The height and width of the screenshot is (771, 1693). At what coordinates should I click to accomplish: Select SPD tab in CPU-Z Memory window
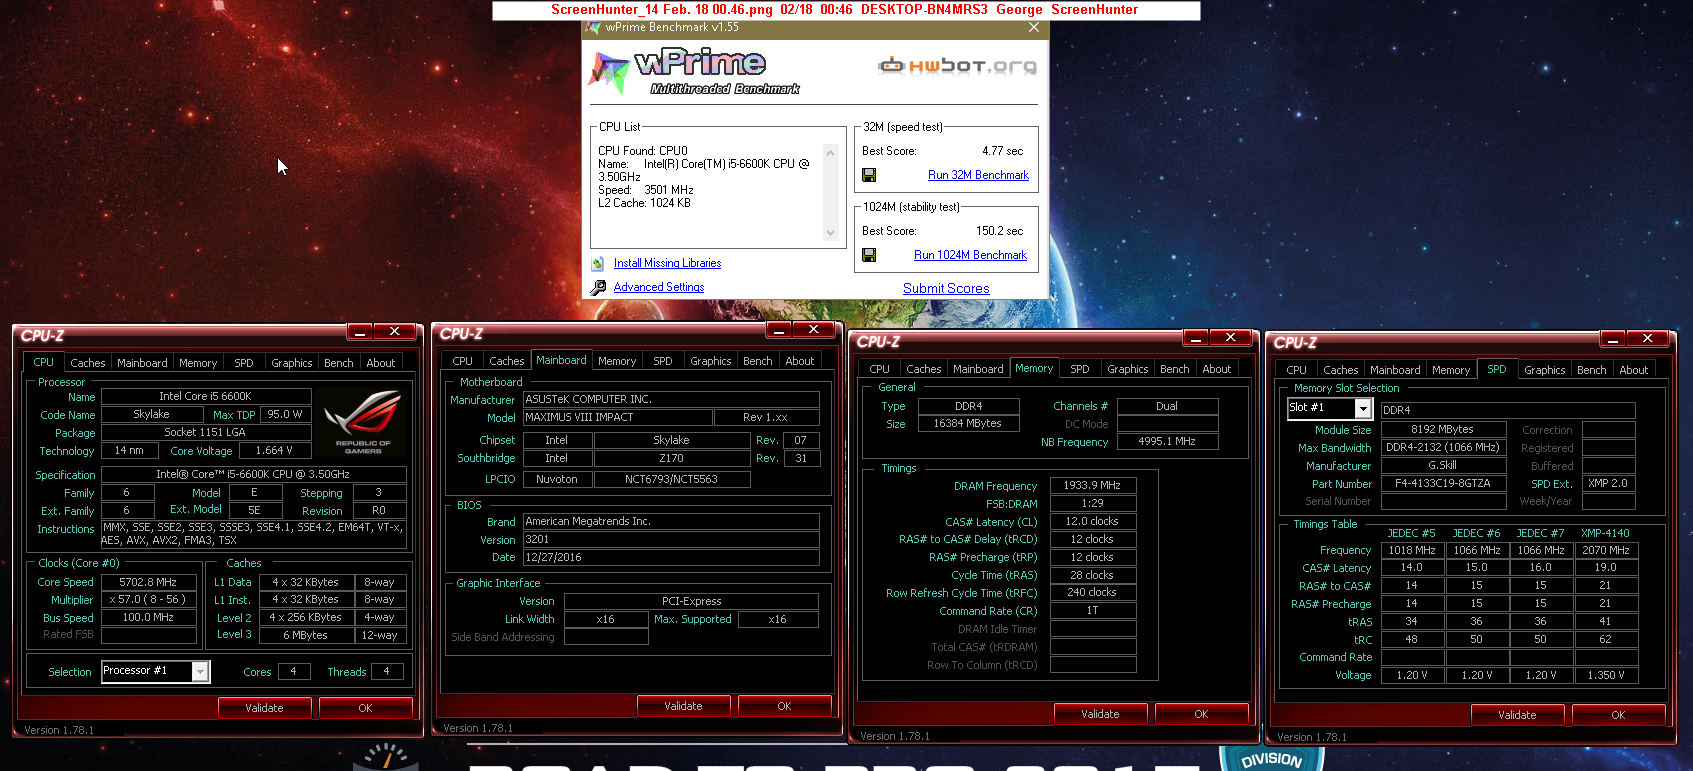click(x=1080, y=369)
